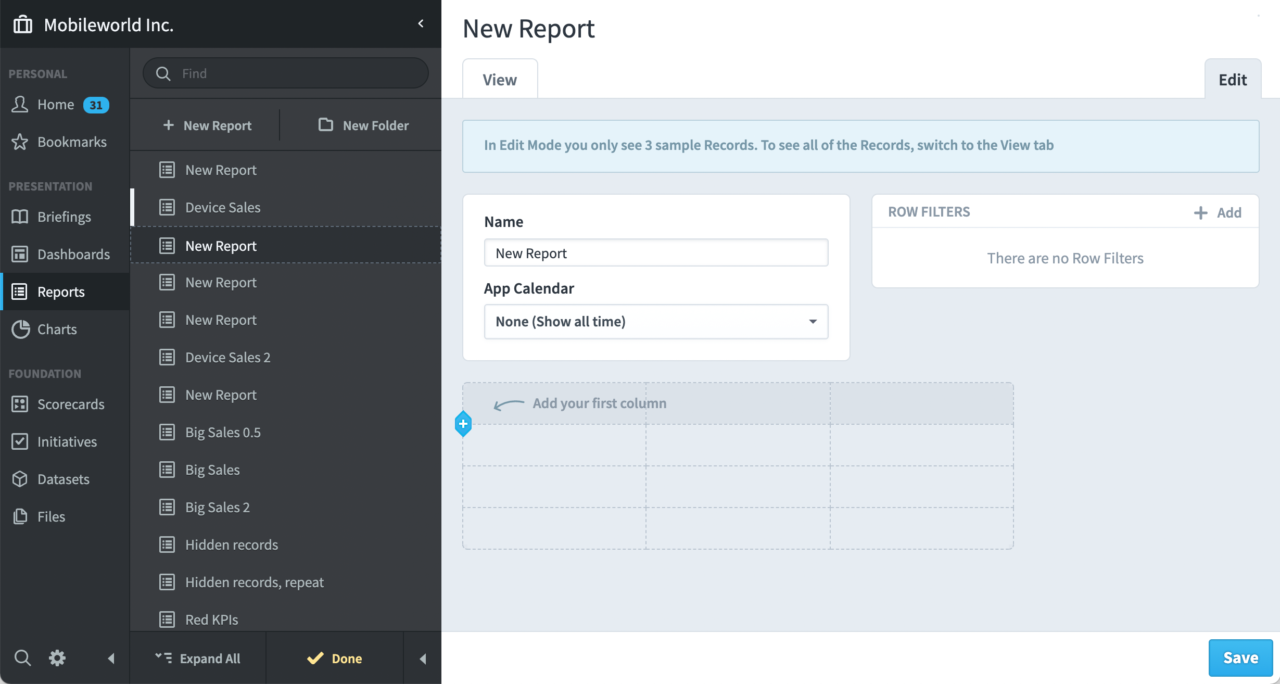Save the new report

[1240, 657]
